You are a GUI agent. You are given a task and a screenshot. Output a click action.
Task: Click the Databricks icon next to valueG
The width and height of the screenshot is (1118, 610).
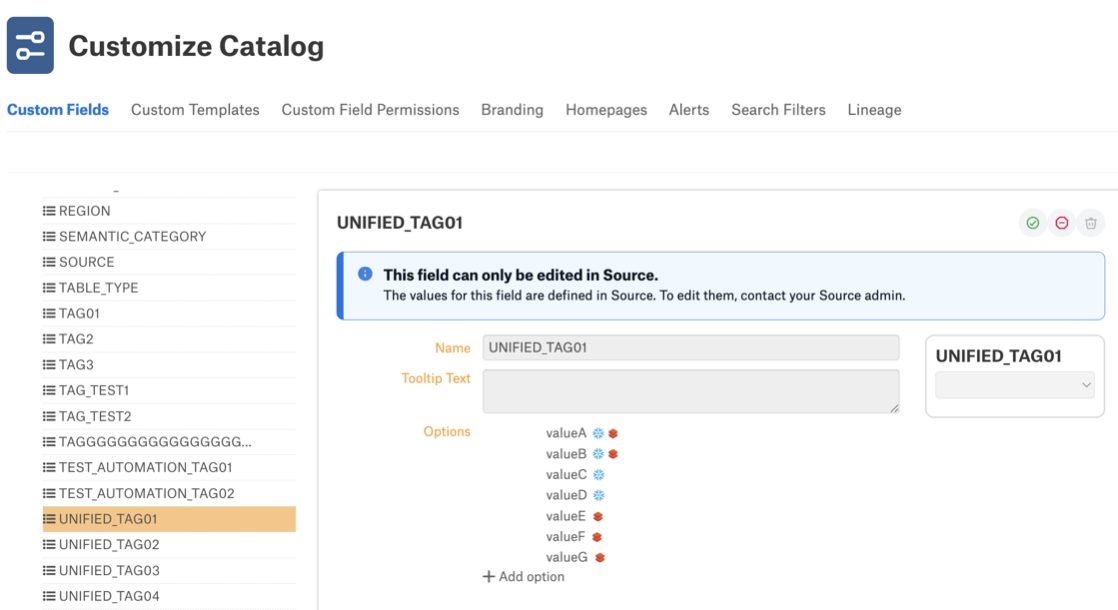600,558
